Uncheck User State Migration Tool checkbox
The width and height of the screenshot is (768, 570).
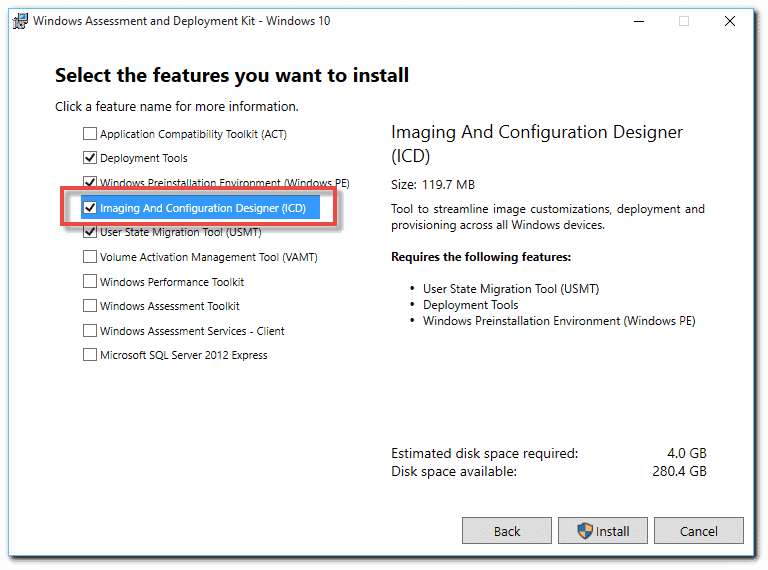90,232
